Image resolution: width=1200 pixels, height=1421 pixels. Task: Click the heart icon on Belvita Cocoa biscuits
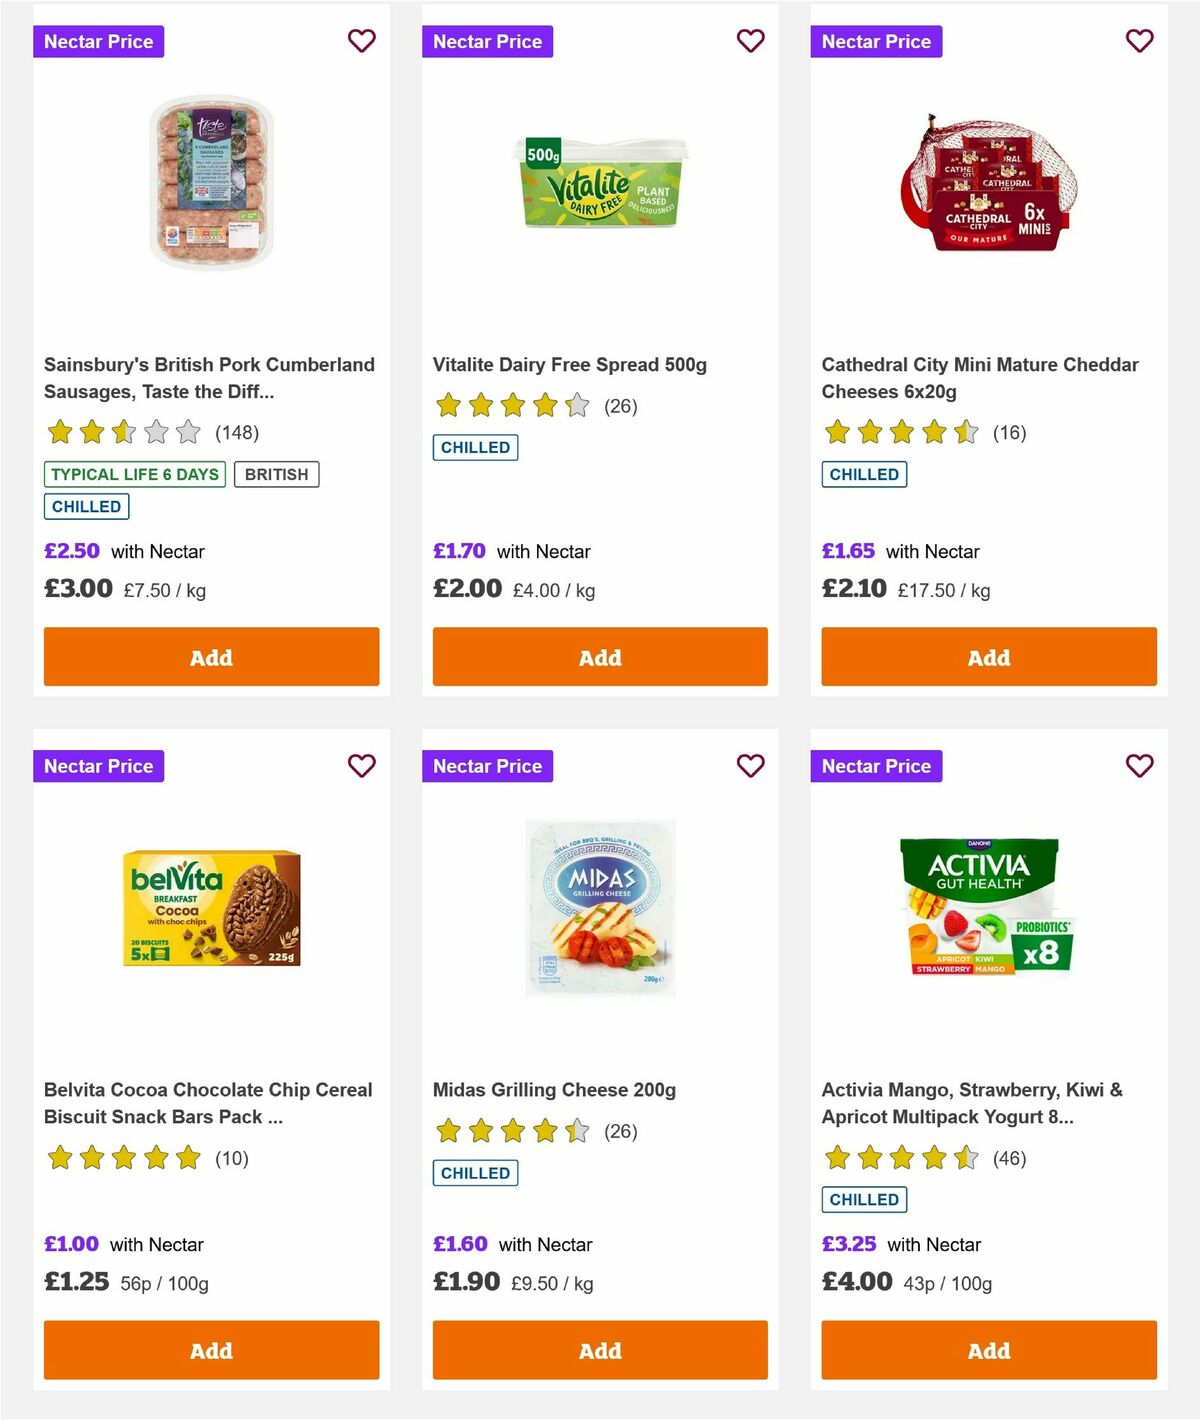click(x=361, y=766)
